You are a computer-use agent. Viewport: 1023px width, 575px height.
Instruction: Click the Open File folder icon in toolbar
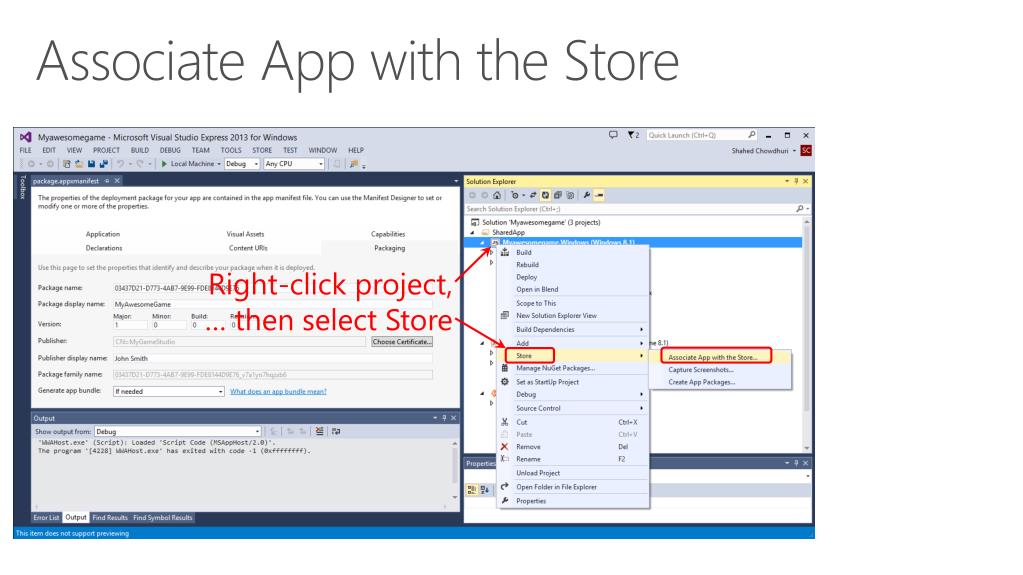pyautogui.click(x=79, y=164)
